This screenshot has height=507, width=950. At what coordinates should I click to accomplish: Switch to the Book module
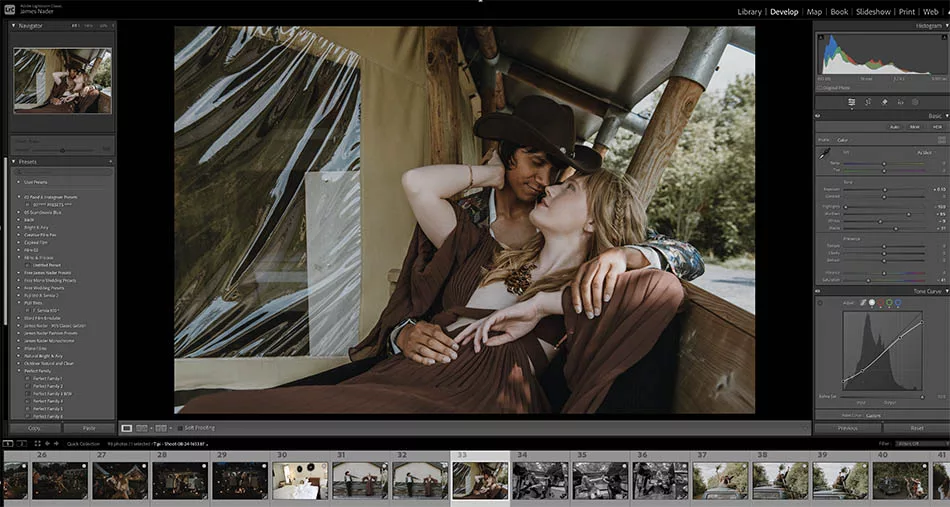pos(839,12)
